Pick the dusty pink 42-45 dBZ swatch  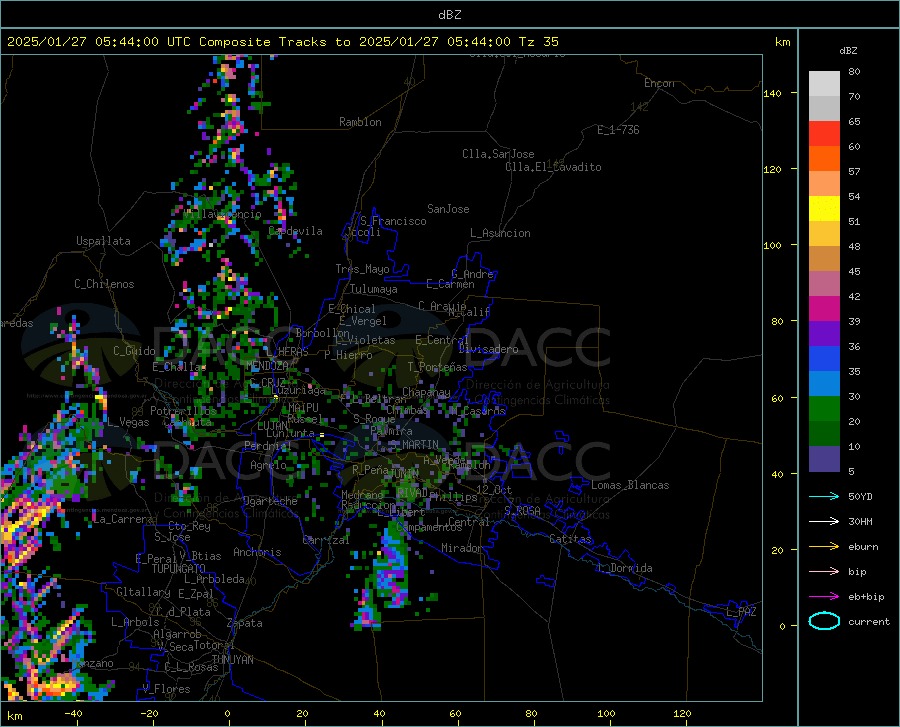click(x=824, y=283)
